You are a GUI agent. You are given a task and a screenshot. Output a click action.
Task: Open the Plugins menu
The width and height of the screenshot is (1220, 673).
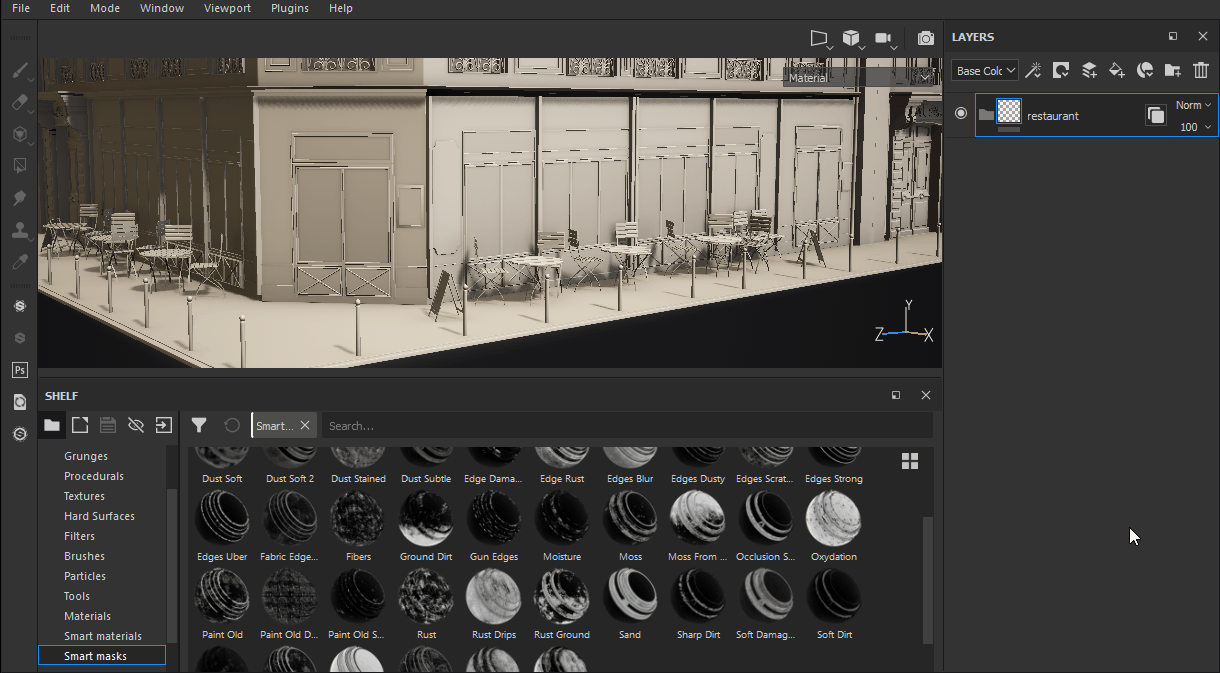289,8
